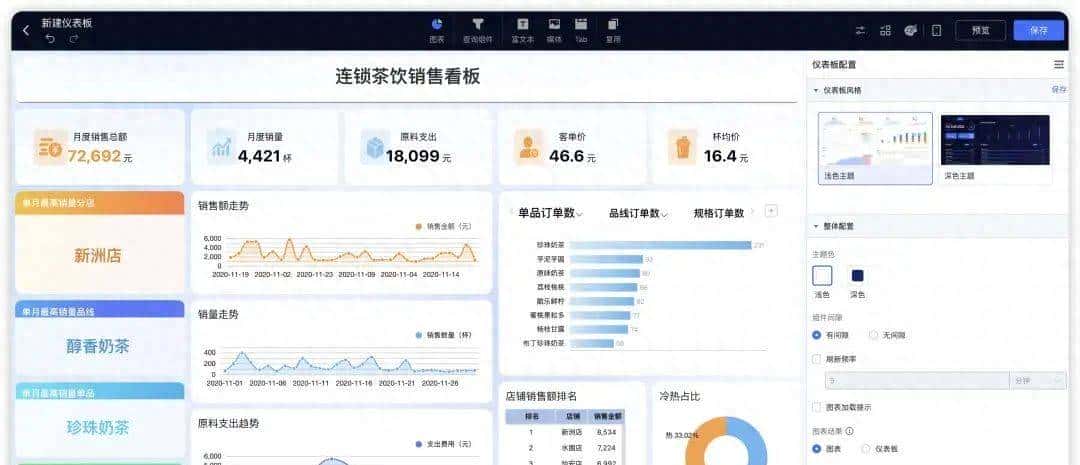Viewport: 1080px width, 465px height.
Task: Insert a 富文本 rich text component
Action: pyautogui.click(x=523, y=31)
